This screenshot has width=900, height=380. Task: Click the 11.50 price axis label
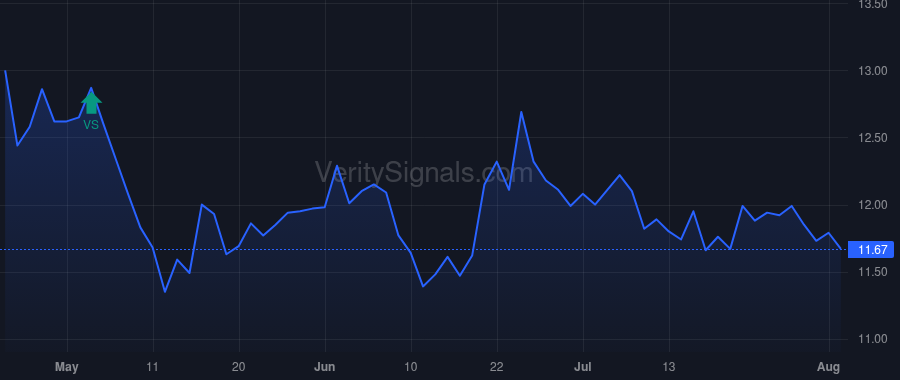872,272
